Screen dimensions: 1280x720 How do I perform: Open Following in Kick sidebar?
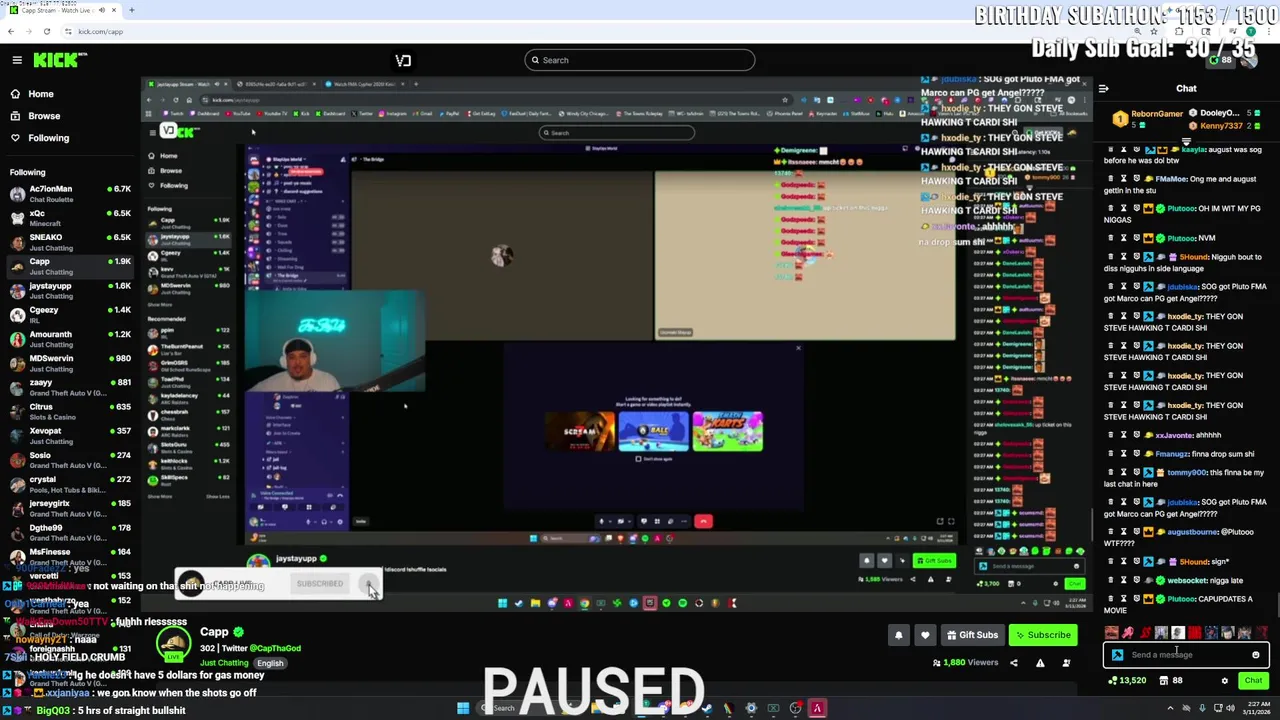click(48, 138)
